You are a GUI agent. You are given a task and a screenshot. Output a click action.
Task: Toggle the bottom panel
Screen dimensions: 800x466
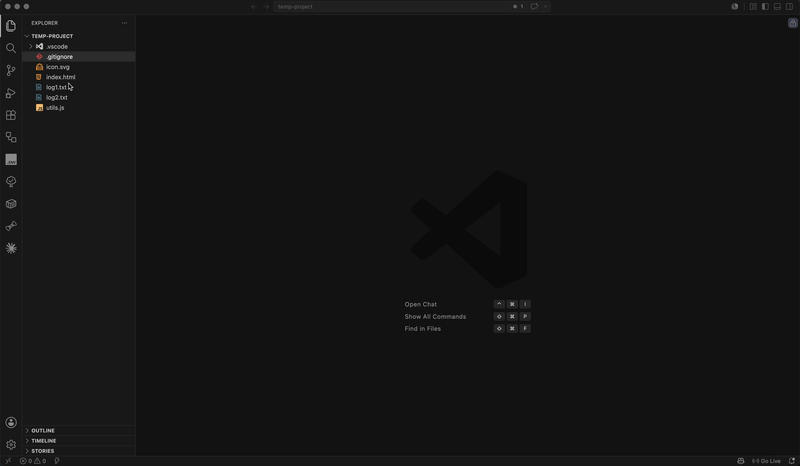pos(777,7)
